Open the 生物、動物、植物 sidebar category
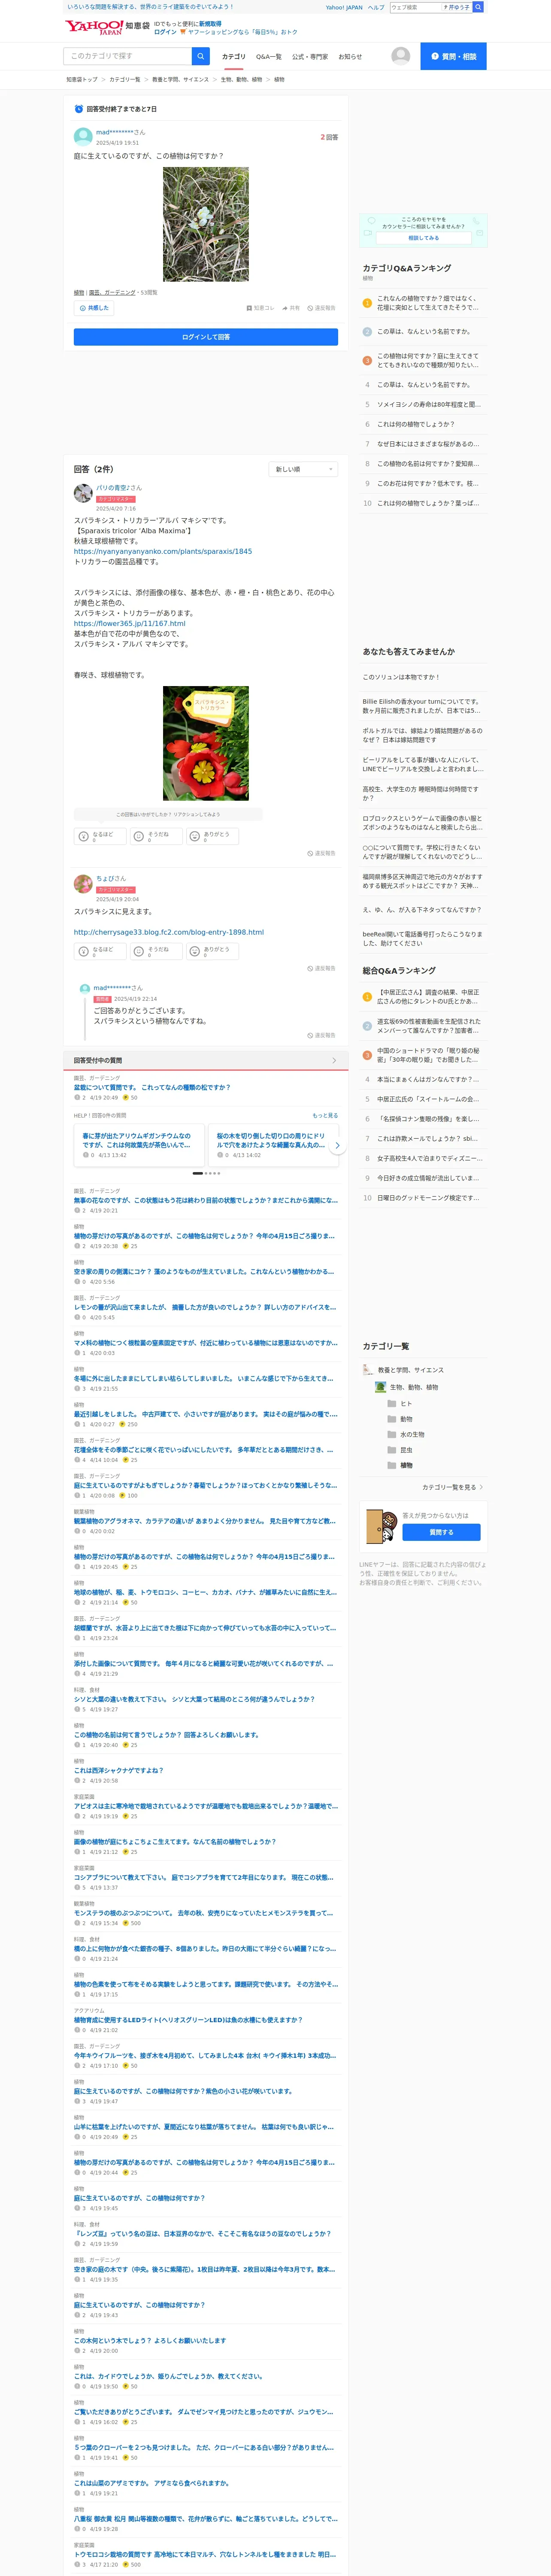The image size is (551, 2576). (x=407, y=1387)
